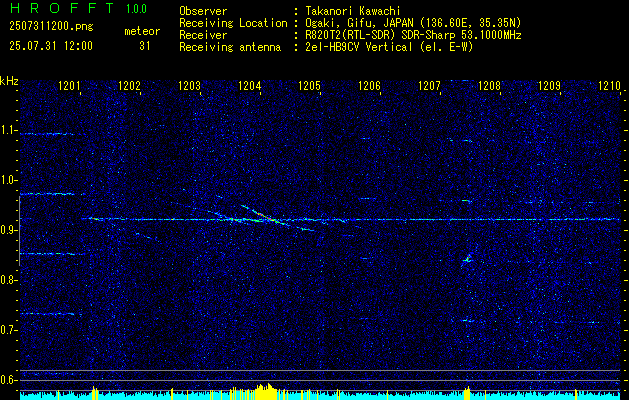
Task: Click the 0.7 kHz frequency label
Action: [x=9, y=330]
